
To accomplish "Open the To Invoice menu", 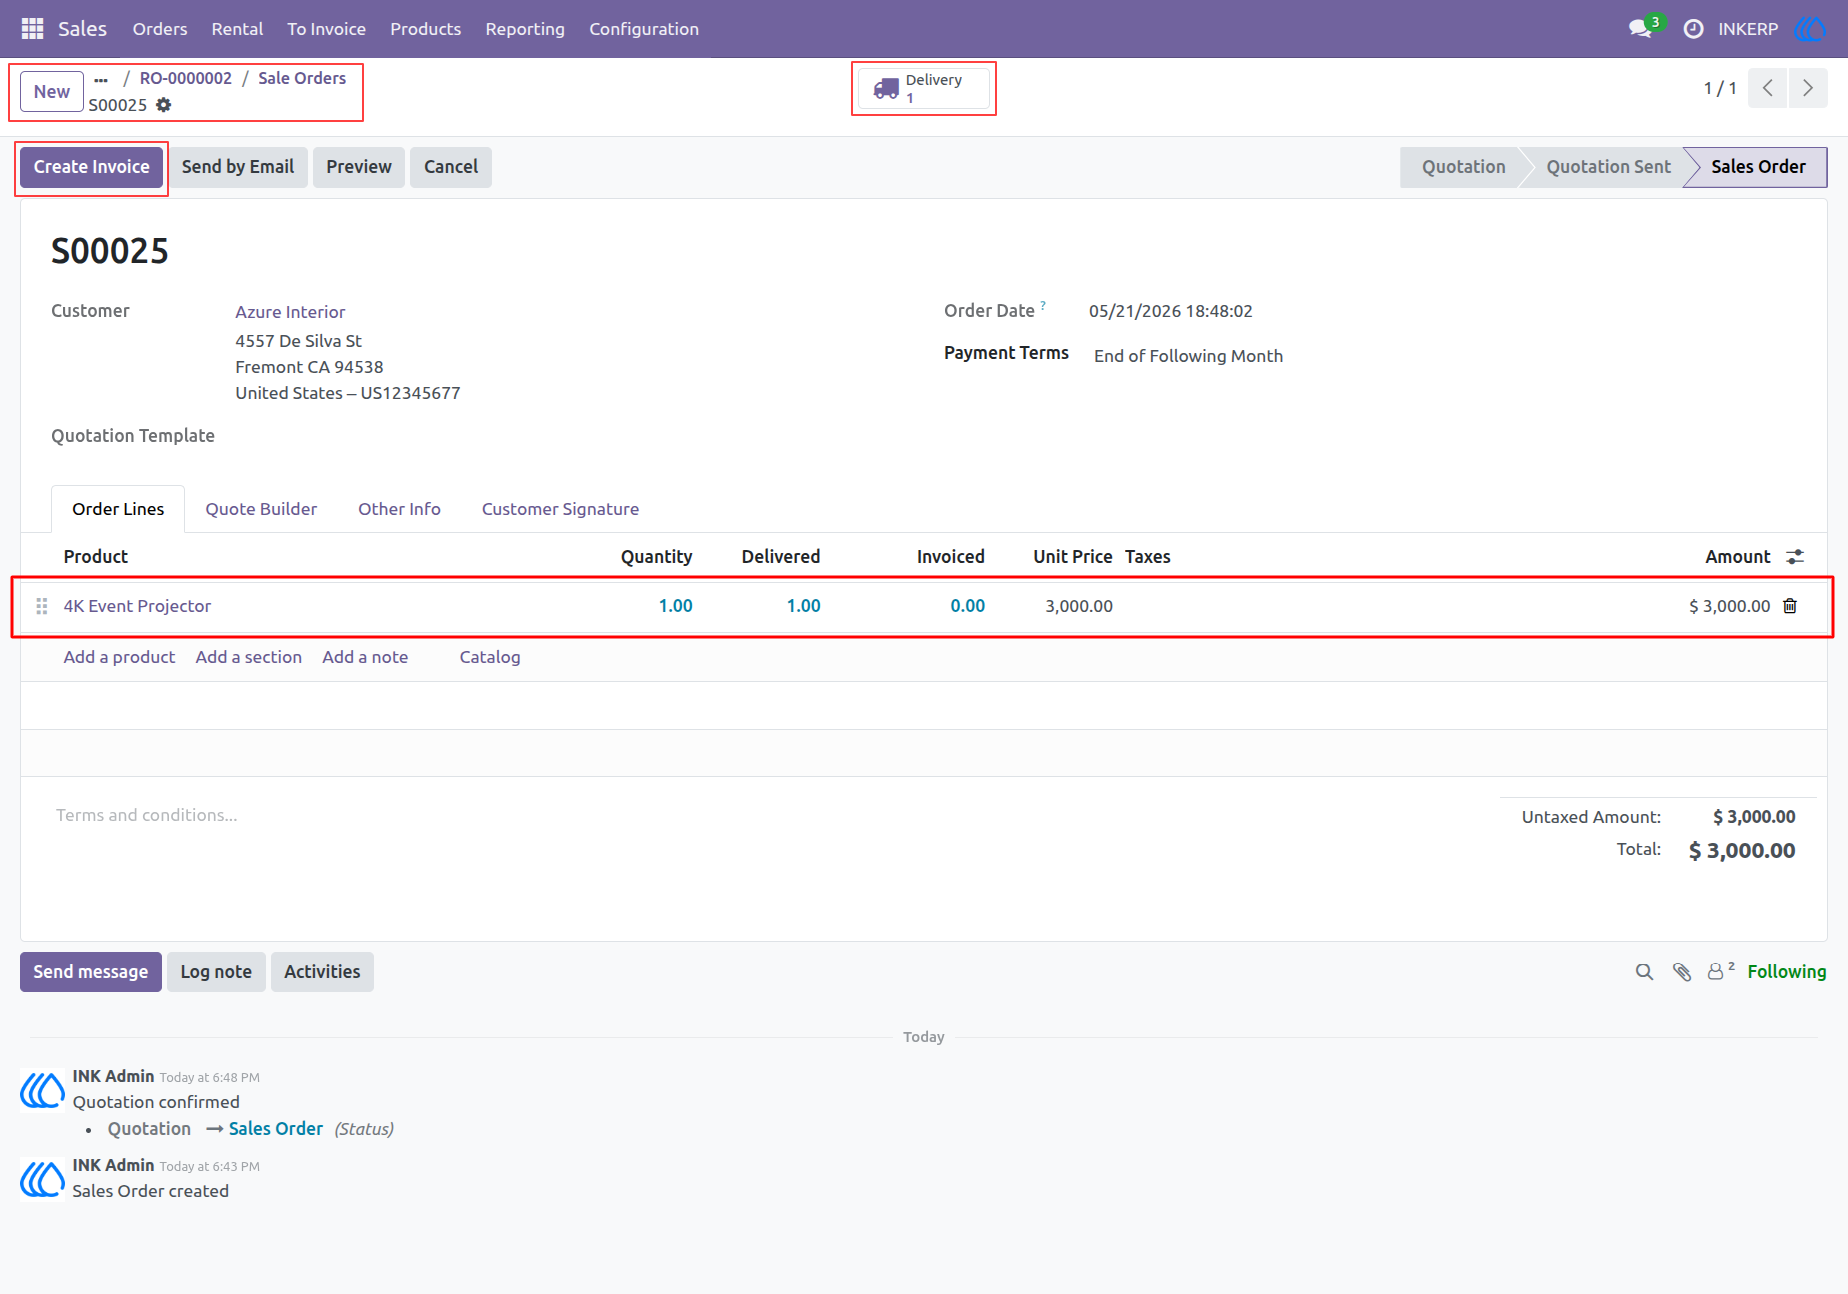I will point(326,29).
